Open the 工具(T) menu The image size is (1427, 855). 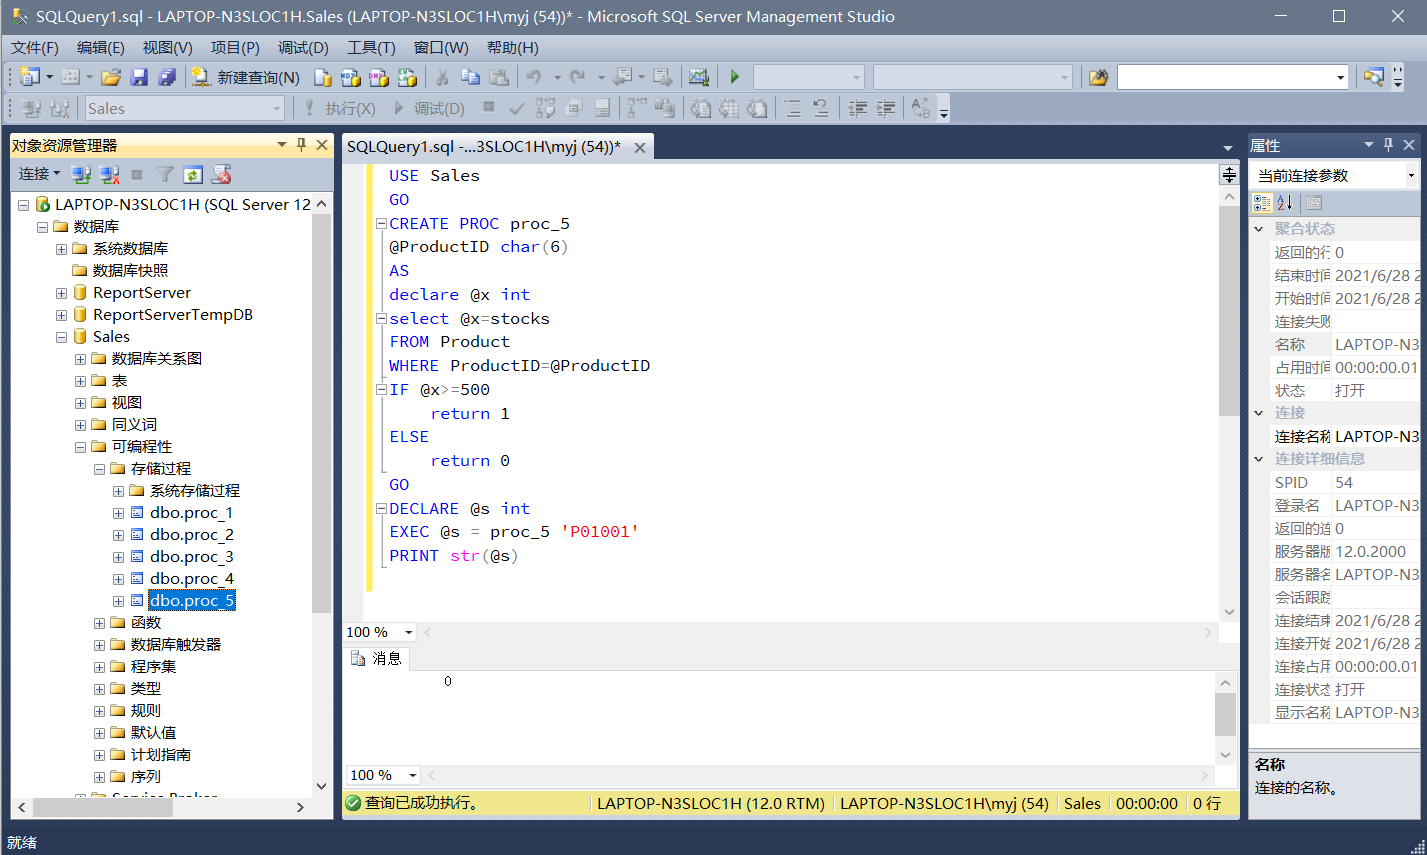[371, 47]
